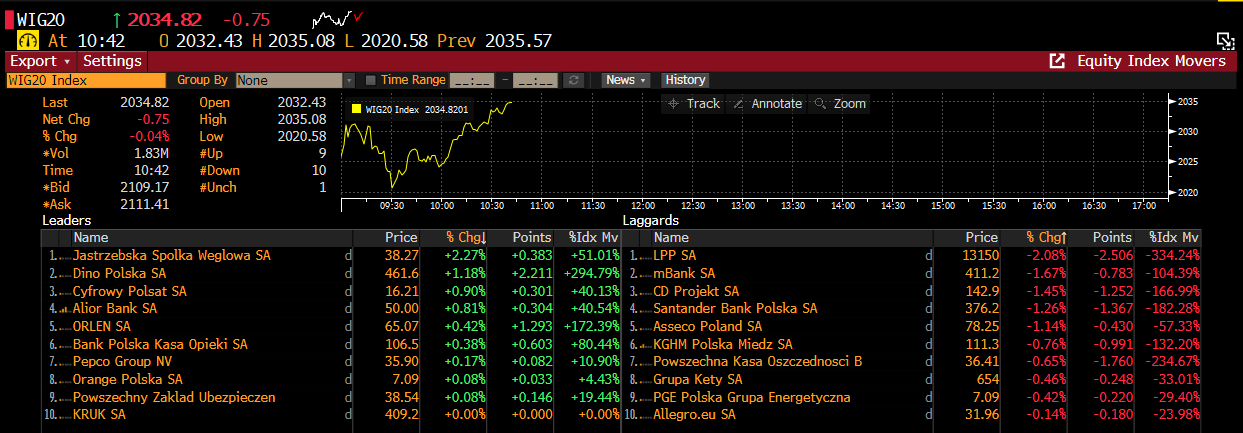Click the 'd' icon in ORLEN SA row
Screen dimensions: 1243x433
[348, 326]
